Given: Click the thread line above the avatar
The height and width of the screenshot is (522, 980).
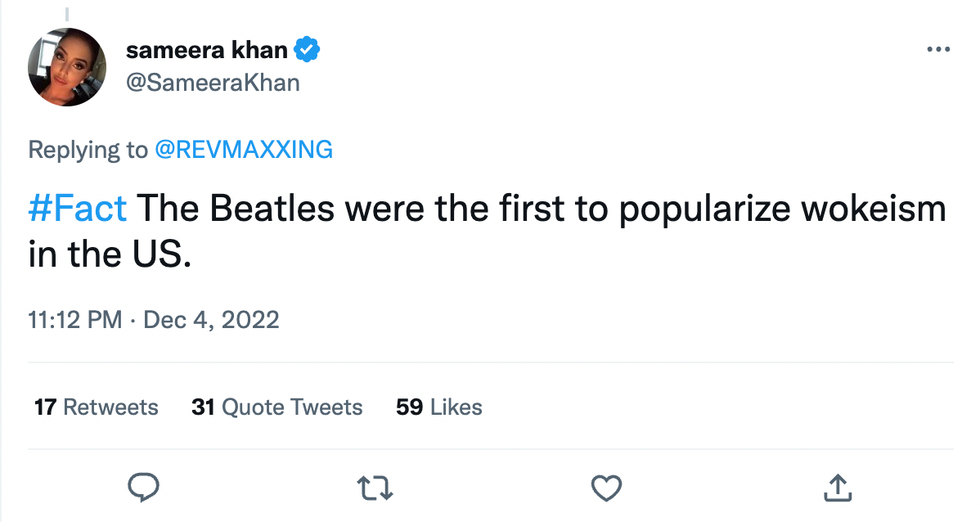Looking at the screenshot, I should tap(66, 12).
